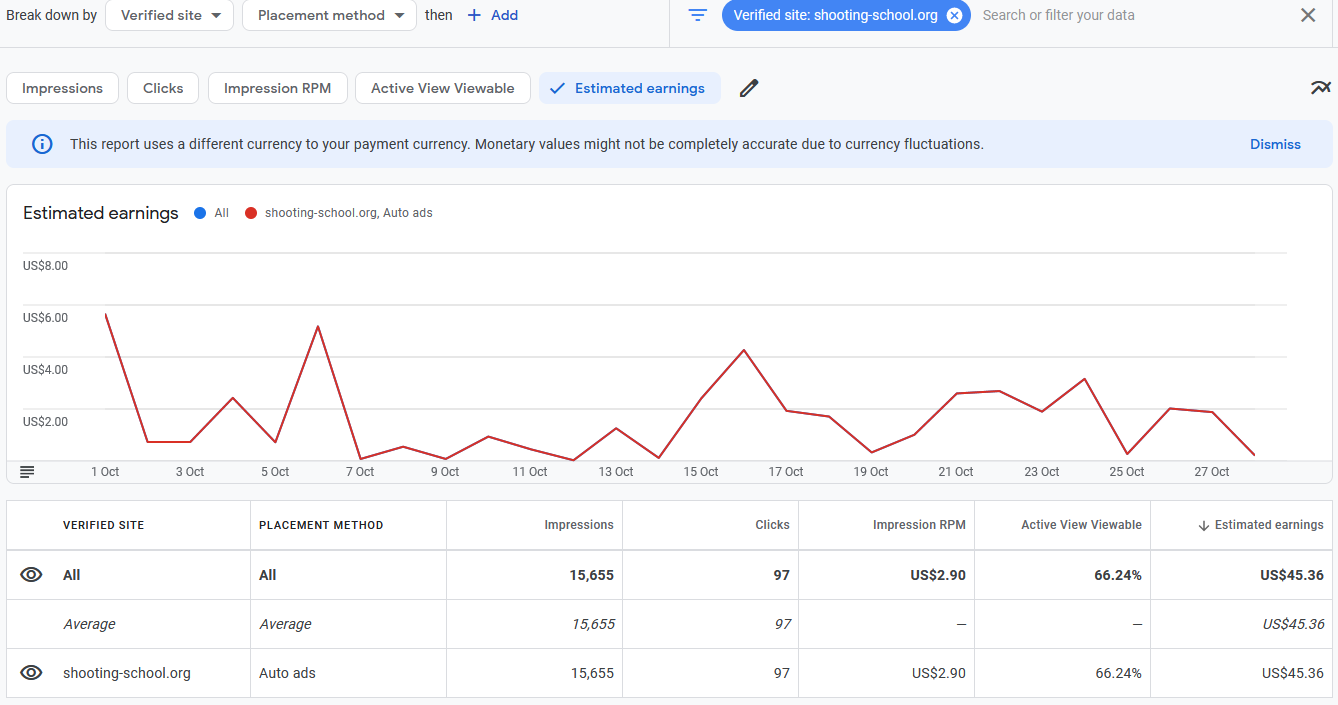Click the shooting-school.org site name cell
Viewport: 1338px width, 705px height.
click(x=127, y=673)
